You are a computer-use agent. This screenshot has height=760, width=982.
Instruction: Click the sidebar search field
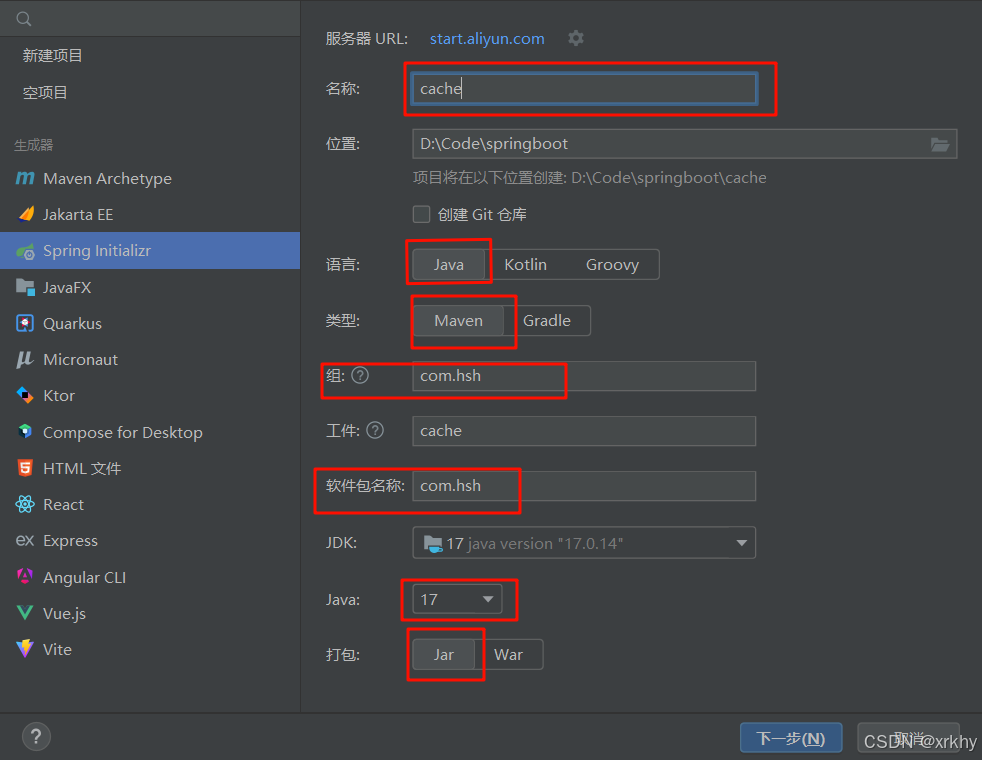(x=150, y=19)
